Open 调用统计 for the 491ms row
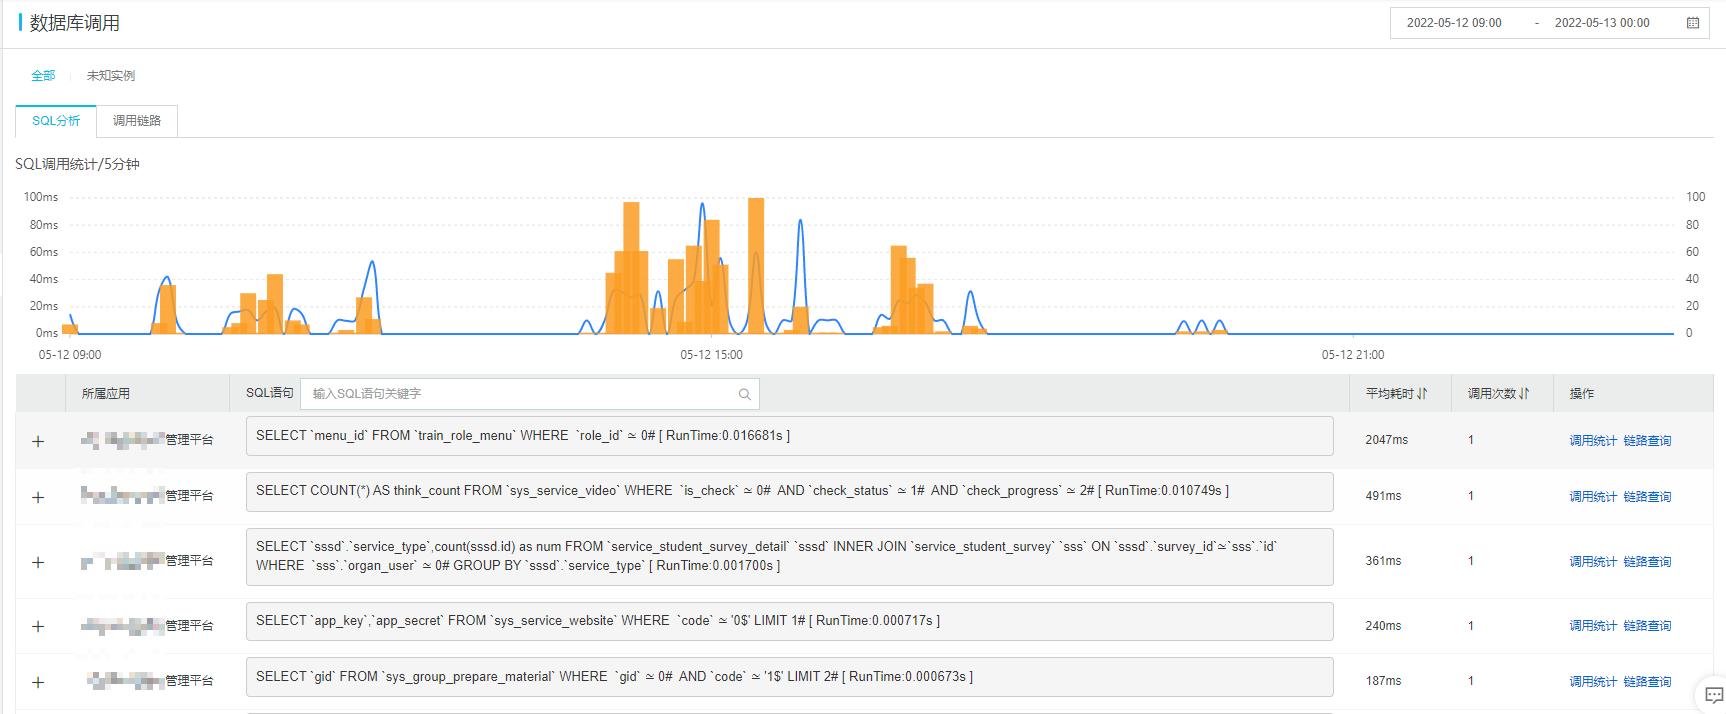This screenshot has height=714, width=1726. point(1593,497)
